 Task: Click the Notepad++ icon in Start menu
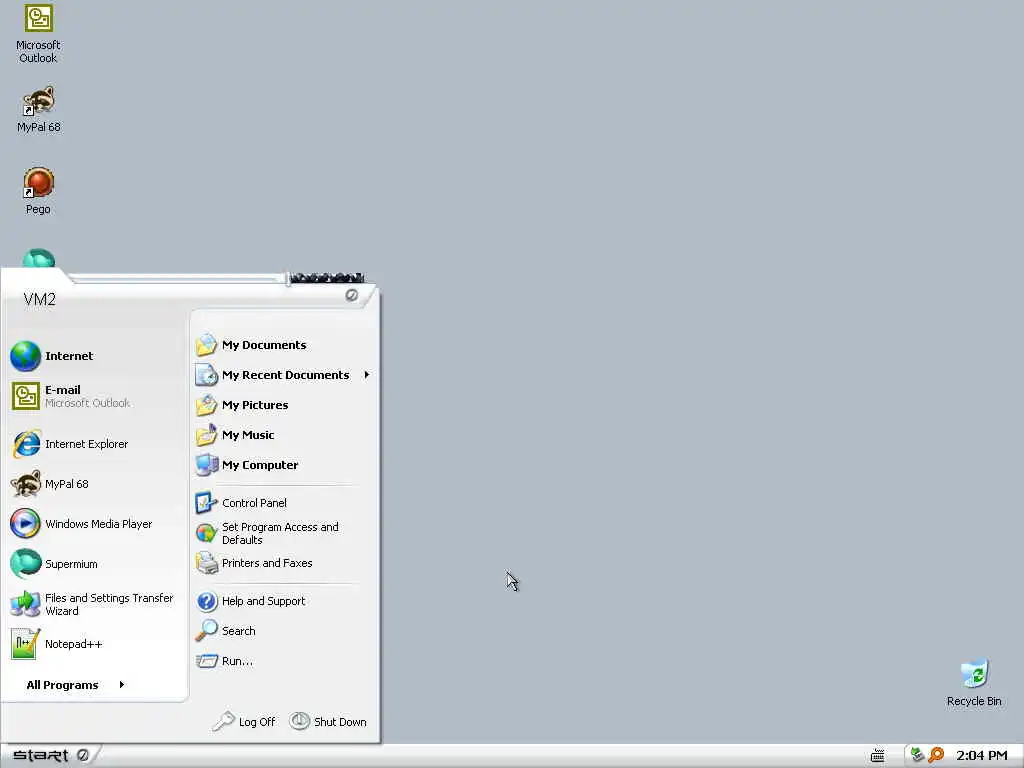click(25, 644)
